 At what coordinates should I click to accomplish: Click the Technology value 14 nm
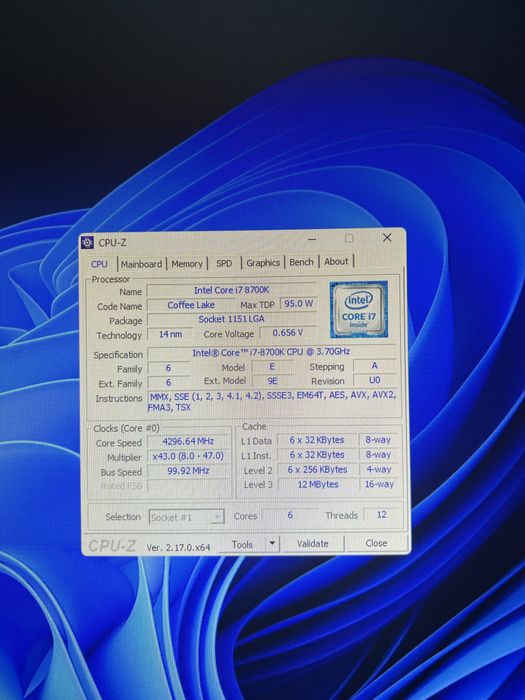170,334
